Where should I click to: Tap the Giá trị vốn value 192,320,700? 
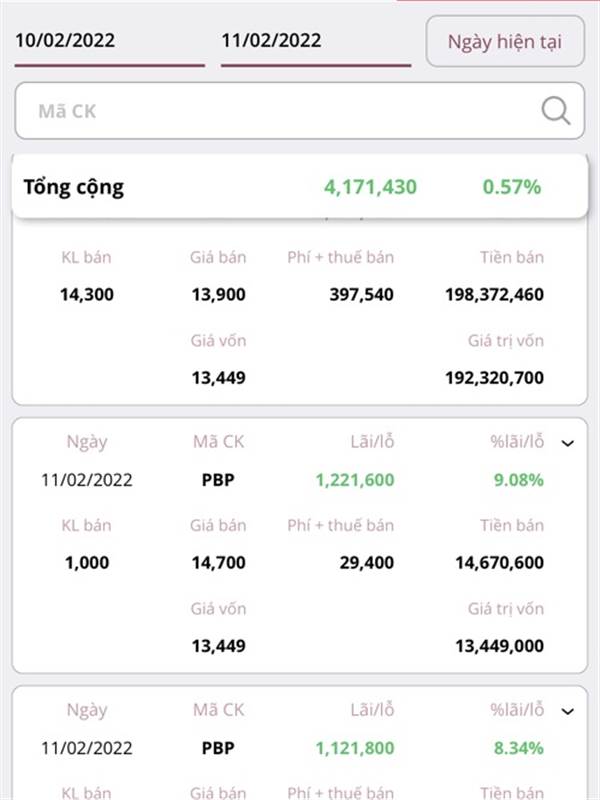494,378
